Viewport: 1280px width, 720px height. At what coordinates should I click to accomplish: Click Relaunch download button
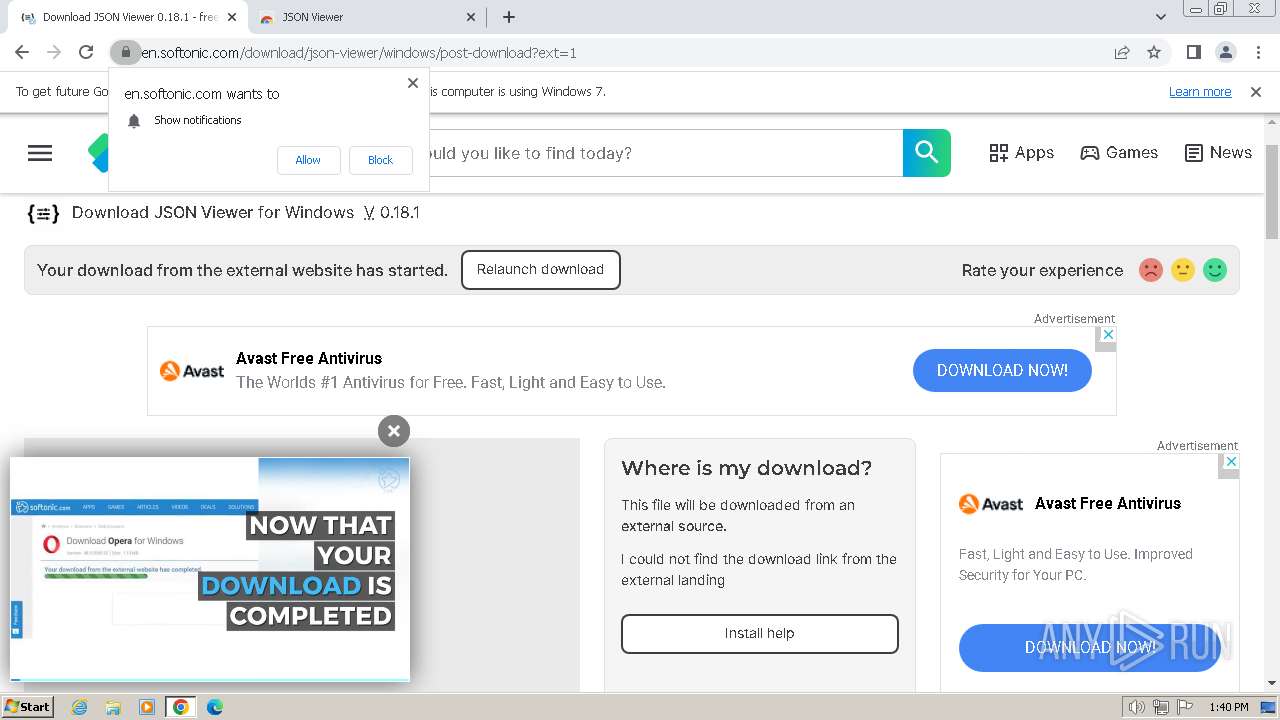(541, 270)
